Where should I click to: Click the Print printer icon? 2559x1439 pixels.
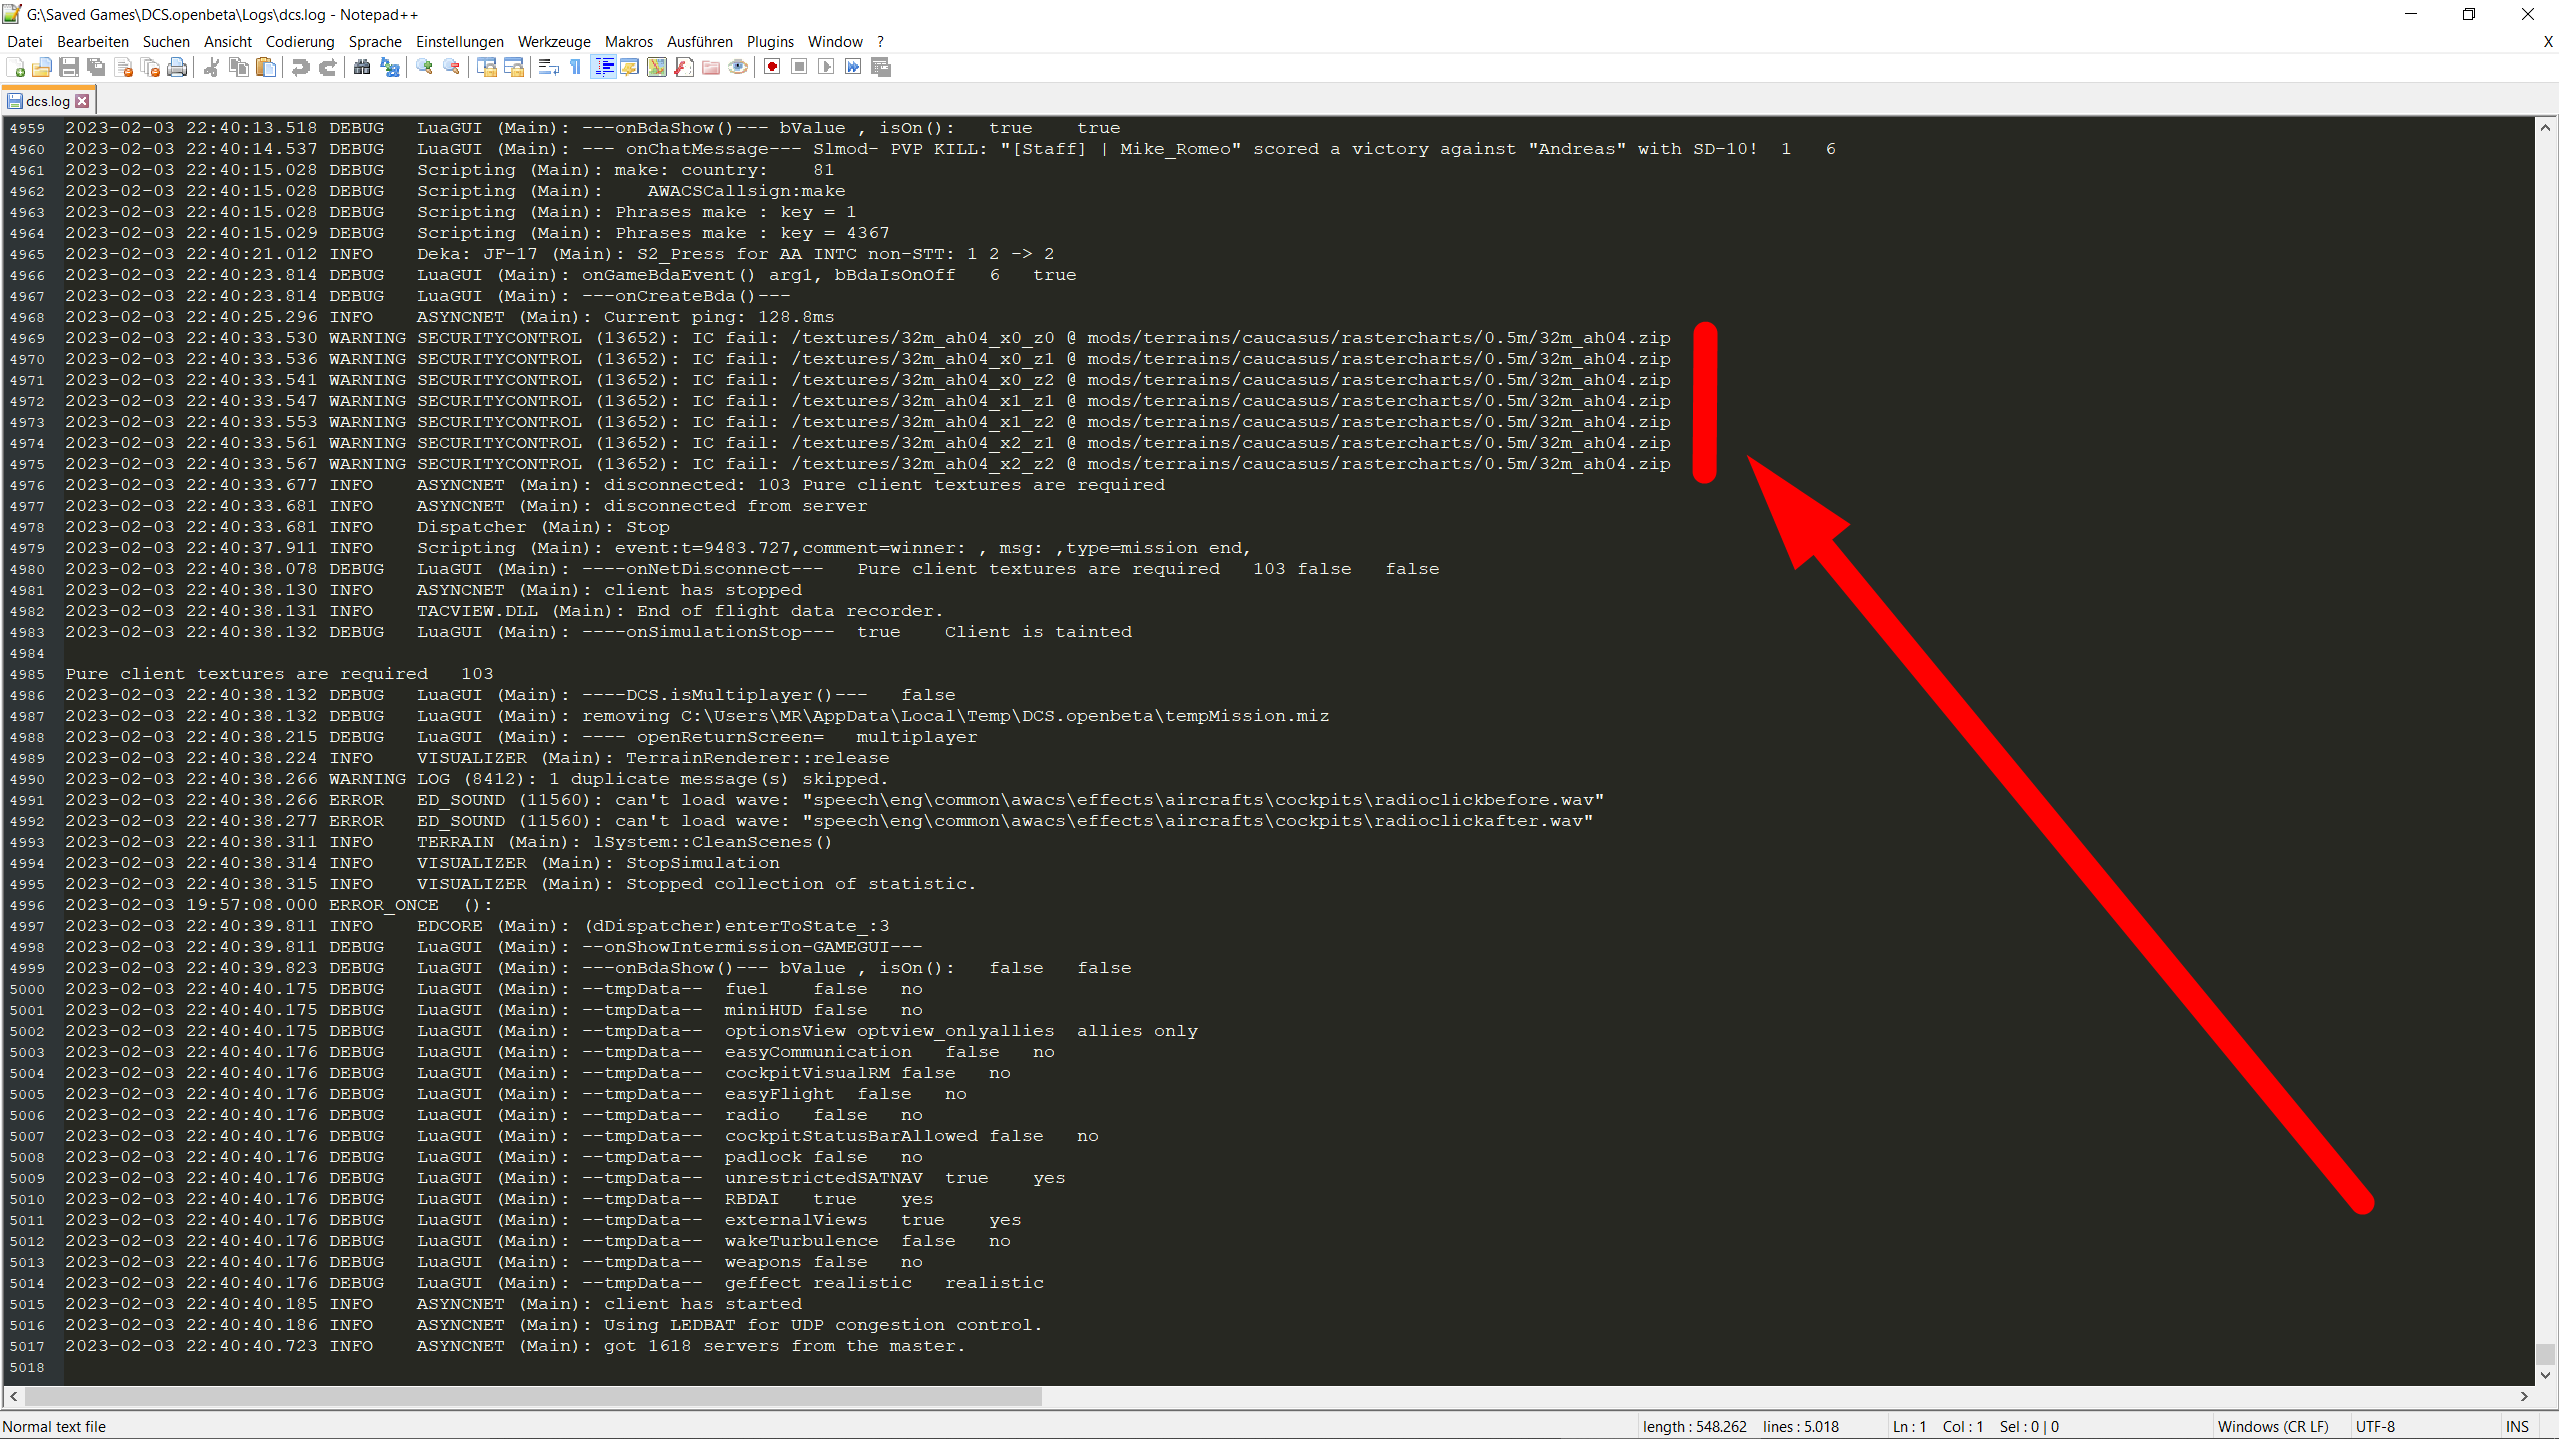pos(178,67)
